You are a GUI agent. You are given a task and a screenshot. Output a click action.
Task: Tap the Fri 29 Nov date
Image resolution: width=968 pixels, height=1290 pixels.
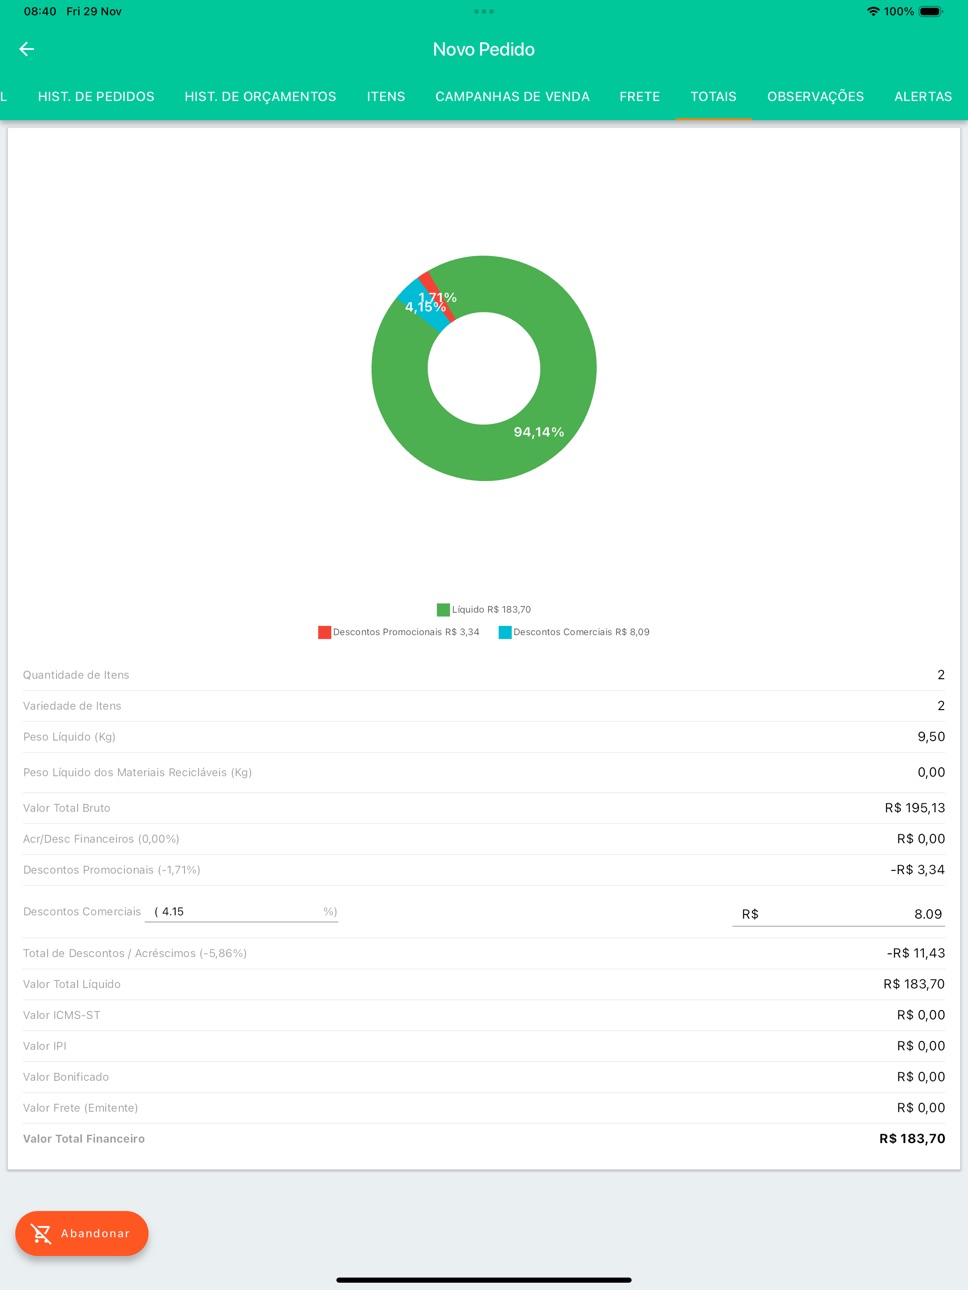click(x=94, y=12)
